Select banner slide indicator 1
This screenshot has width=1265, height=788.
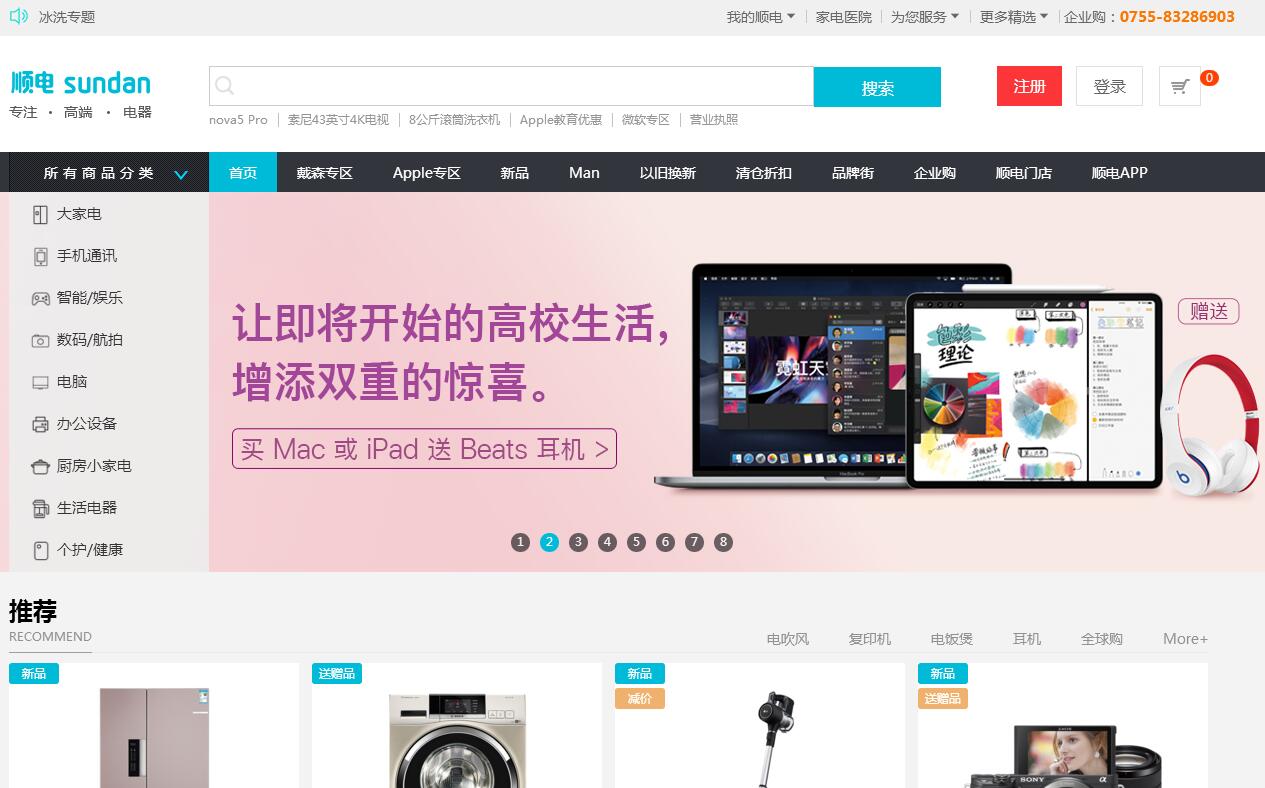coord(520,542)
